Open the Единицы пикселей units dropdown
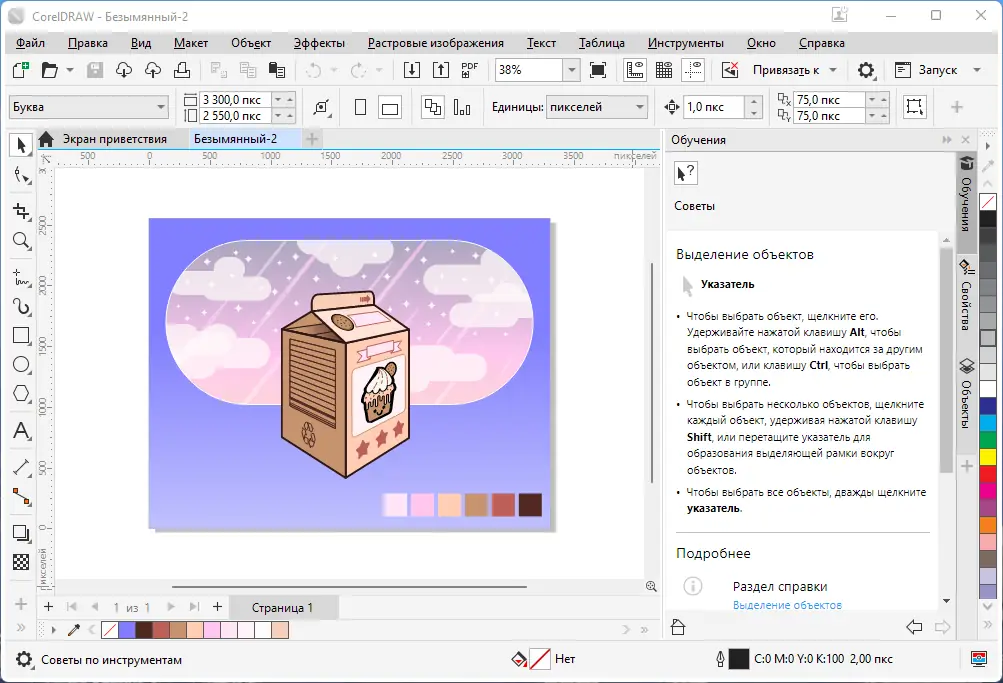1003x683 pixels. (x=640, y=107)
